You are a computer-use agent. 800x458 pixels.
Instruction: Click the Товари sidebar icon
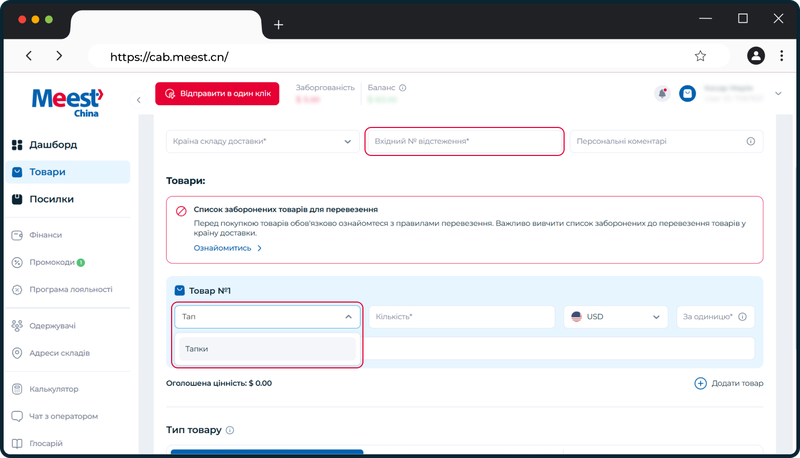17,172
